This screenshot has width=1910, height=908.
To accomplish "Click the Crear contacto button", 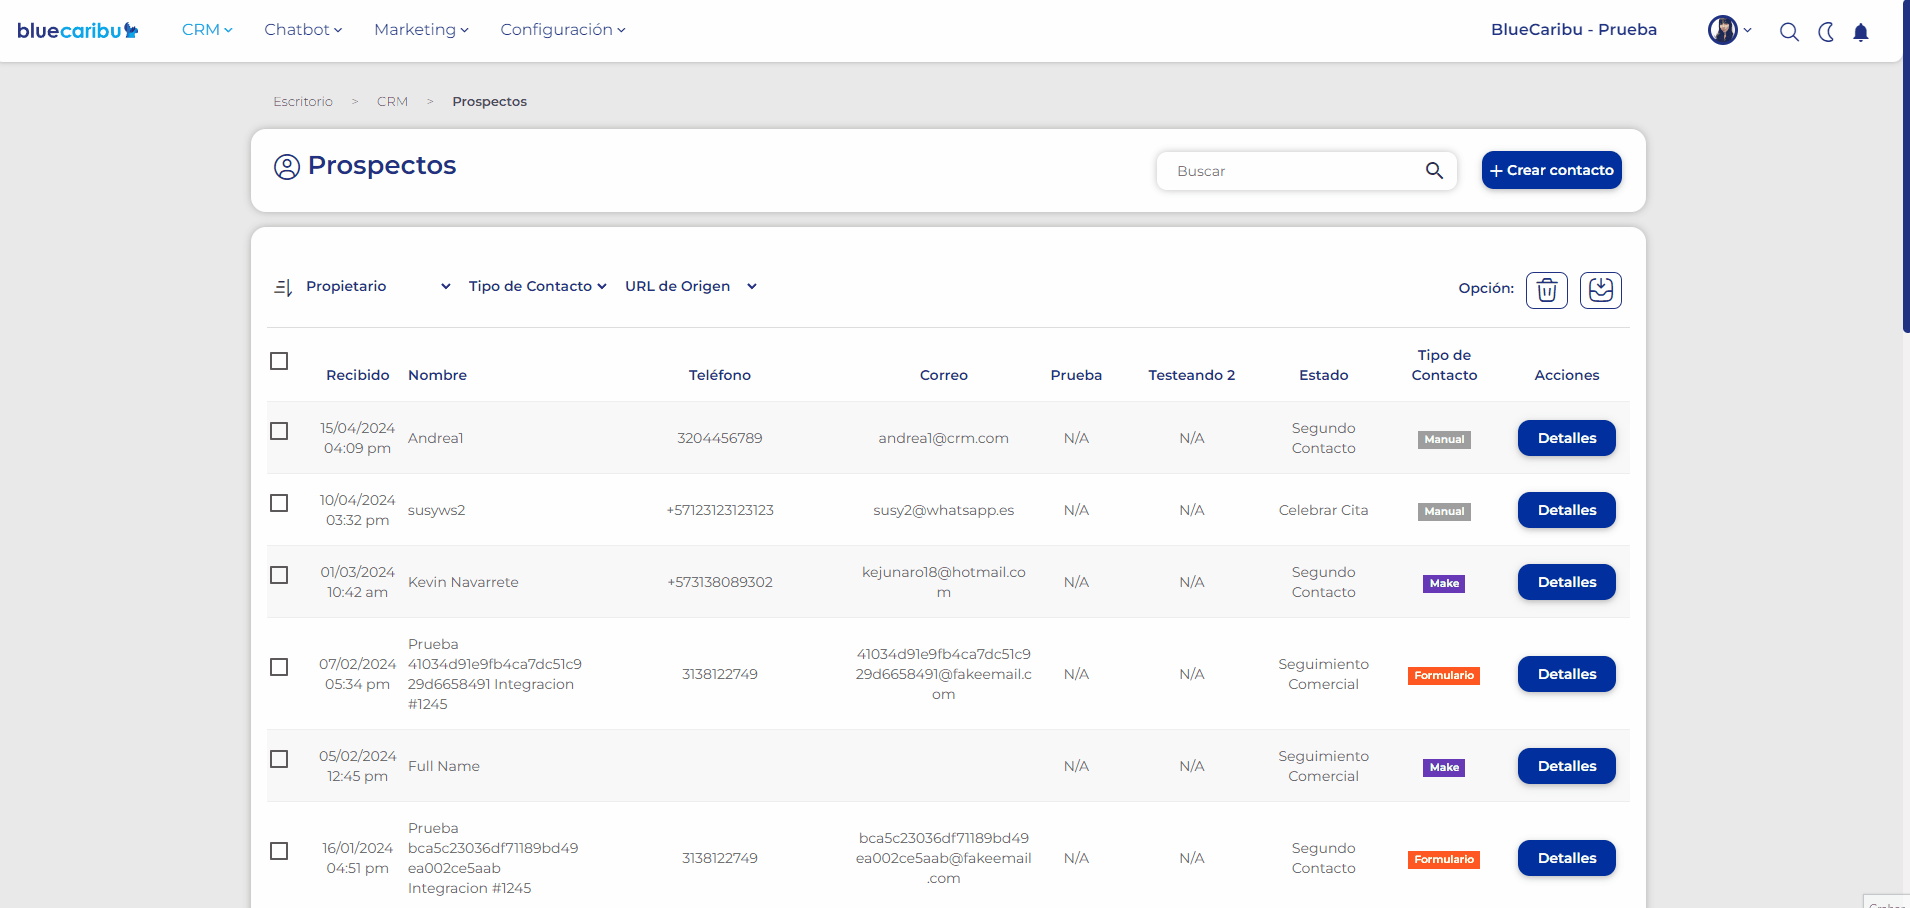I will tap(1551, 170).
